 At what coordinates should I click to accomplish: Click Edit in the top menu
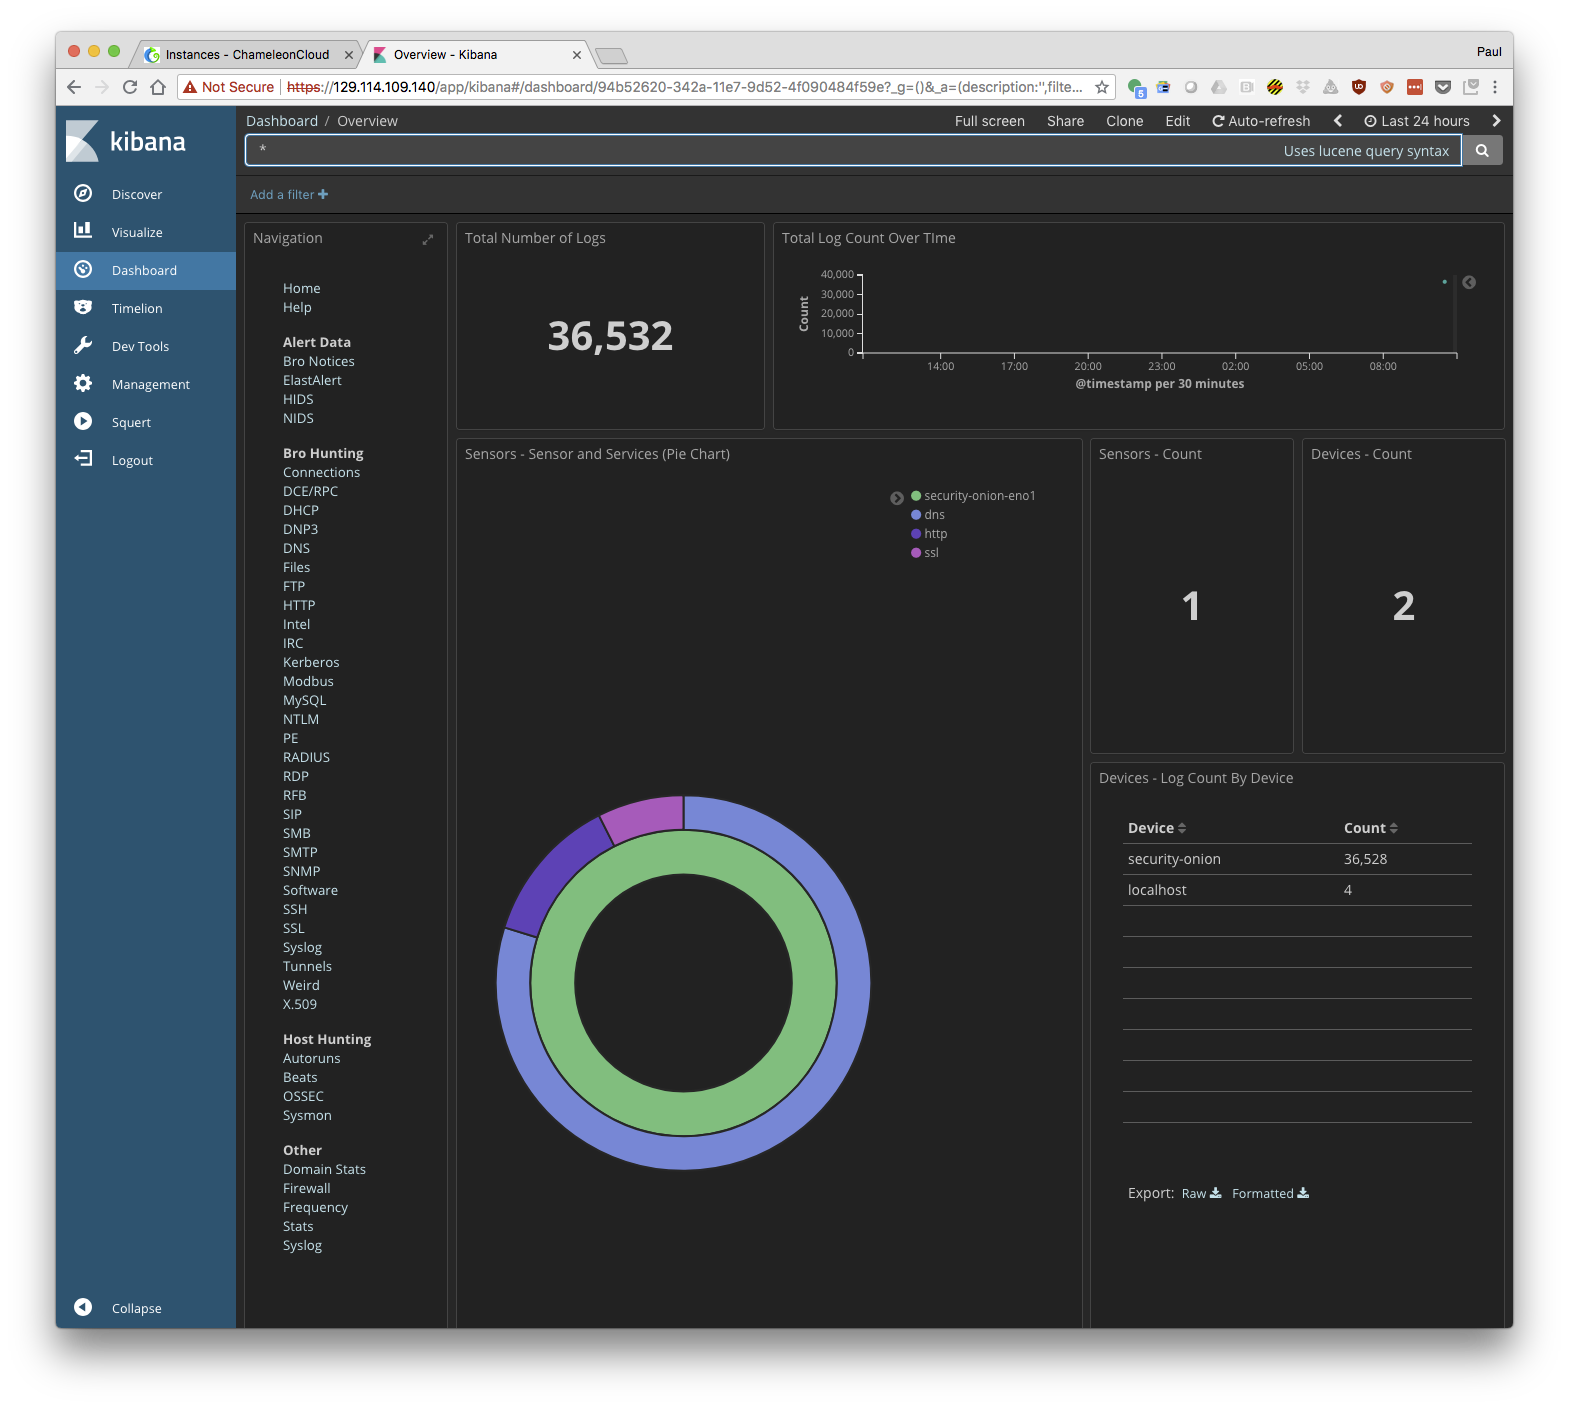(x=1177, y=121)
